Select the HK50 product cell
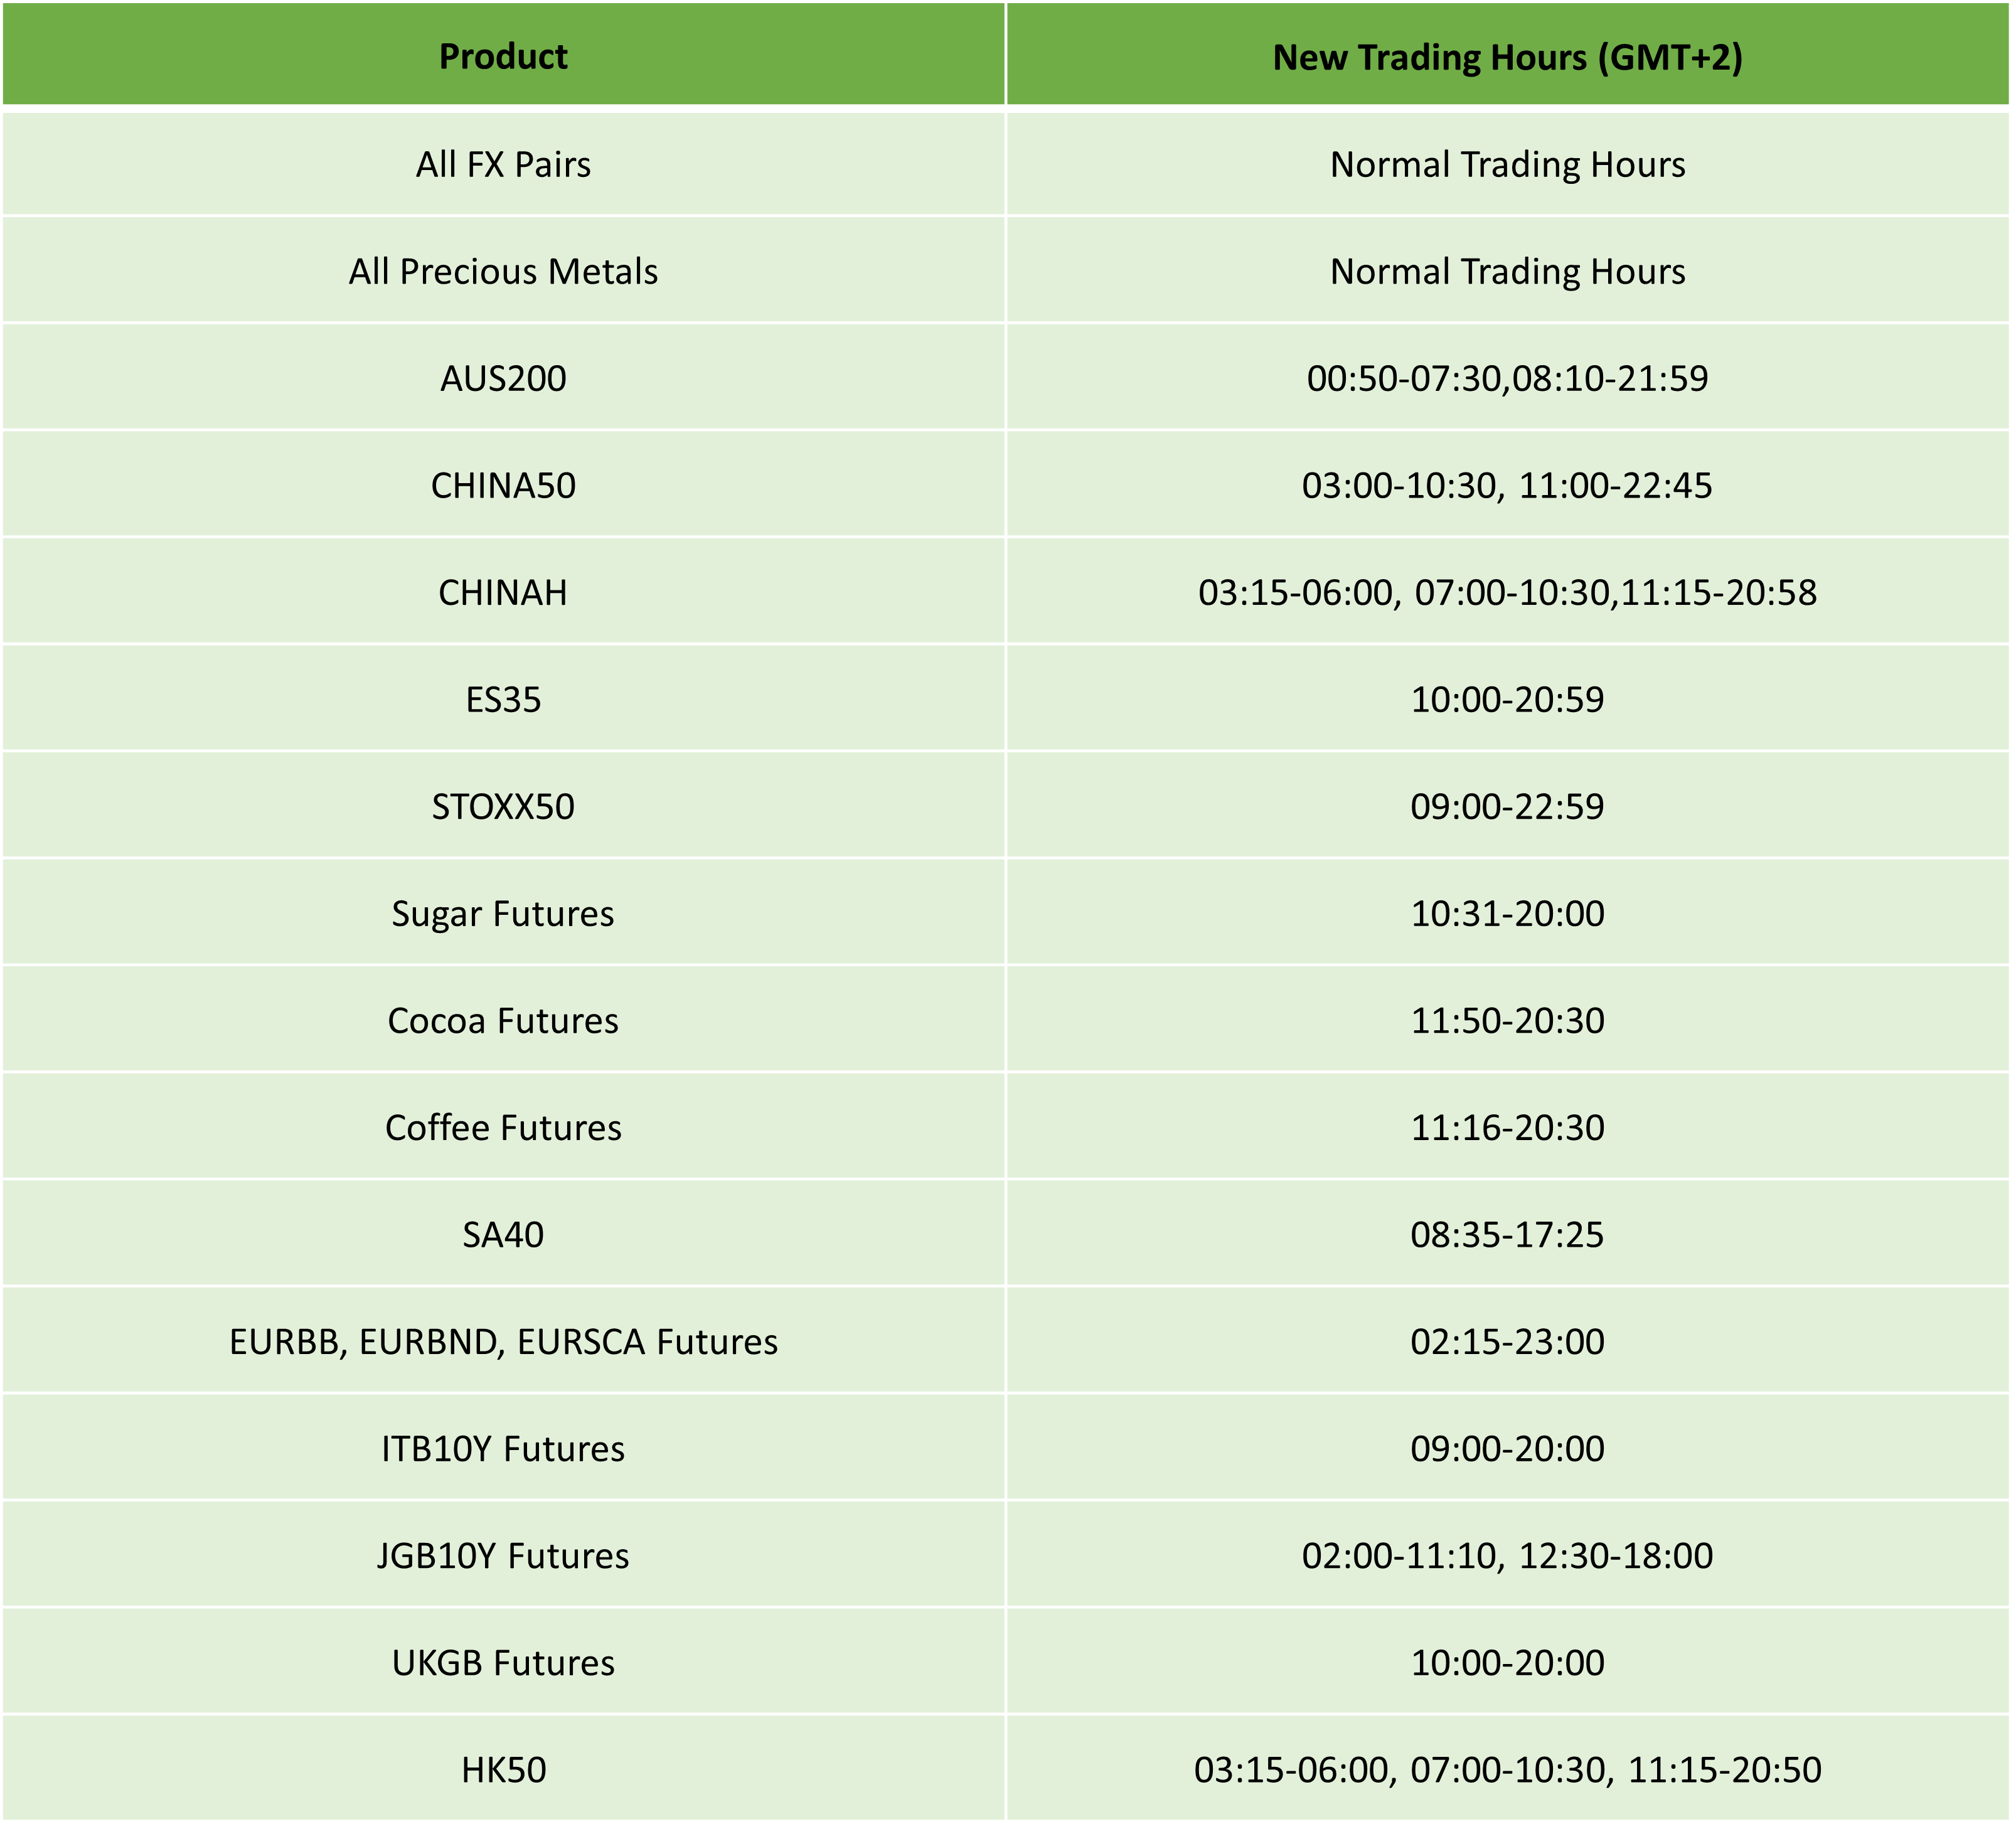This screenshot has width=2016, height=1824. click(x=503, y=1769)
